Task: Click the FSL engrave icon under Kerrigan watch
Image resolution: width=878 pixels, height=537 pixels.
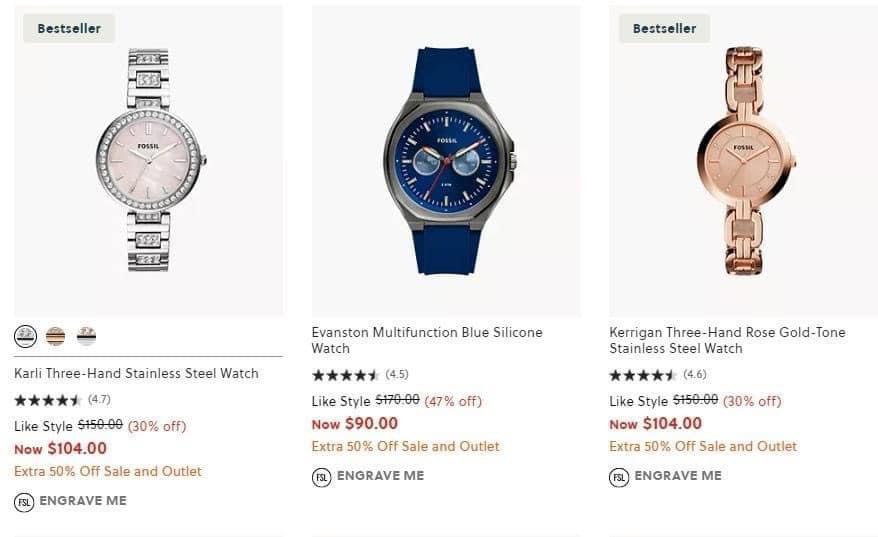Action: pos(619,476)
